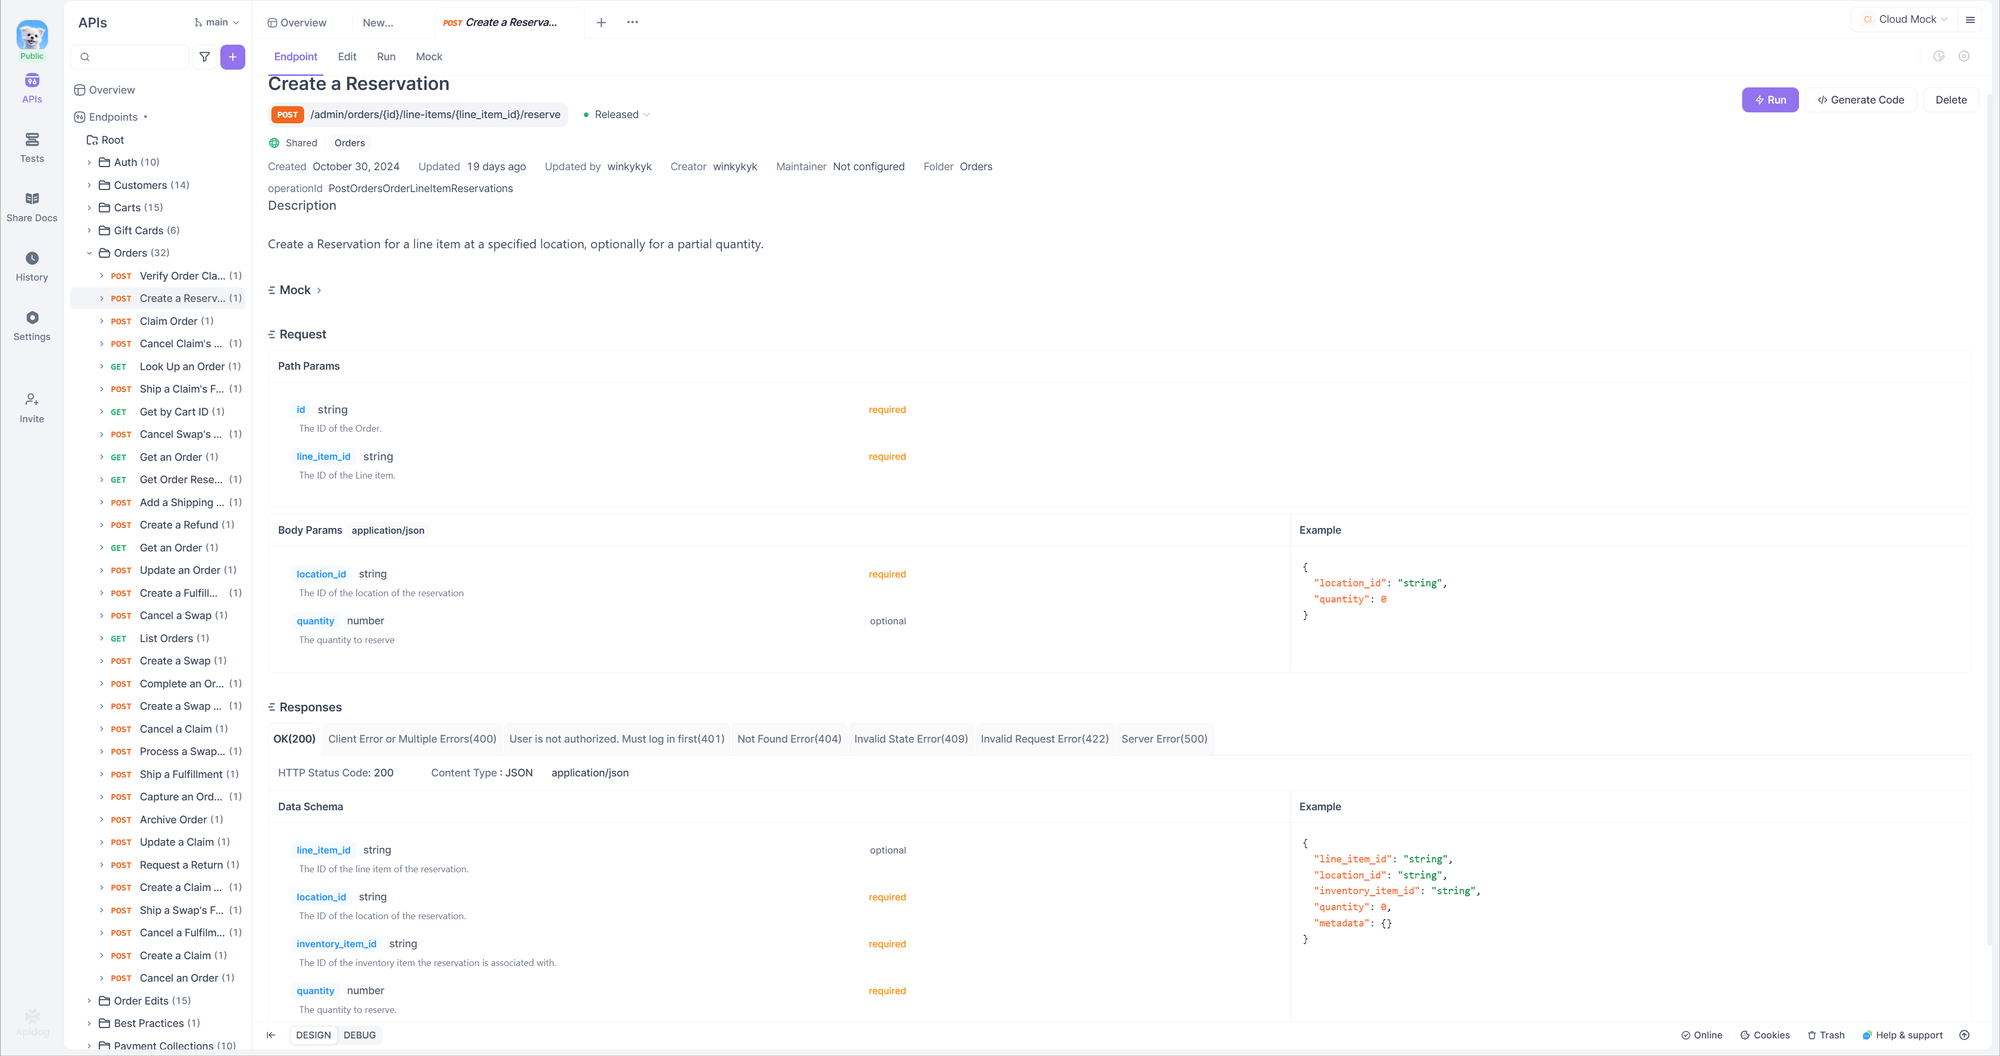Open the filter icon next to search
This screenshot has height=1056, width=2000.
click(204, 57)
